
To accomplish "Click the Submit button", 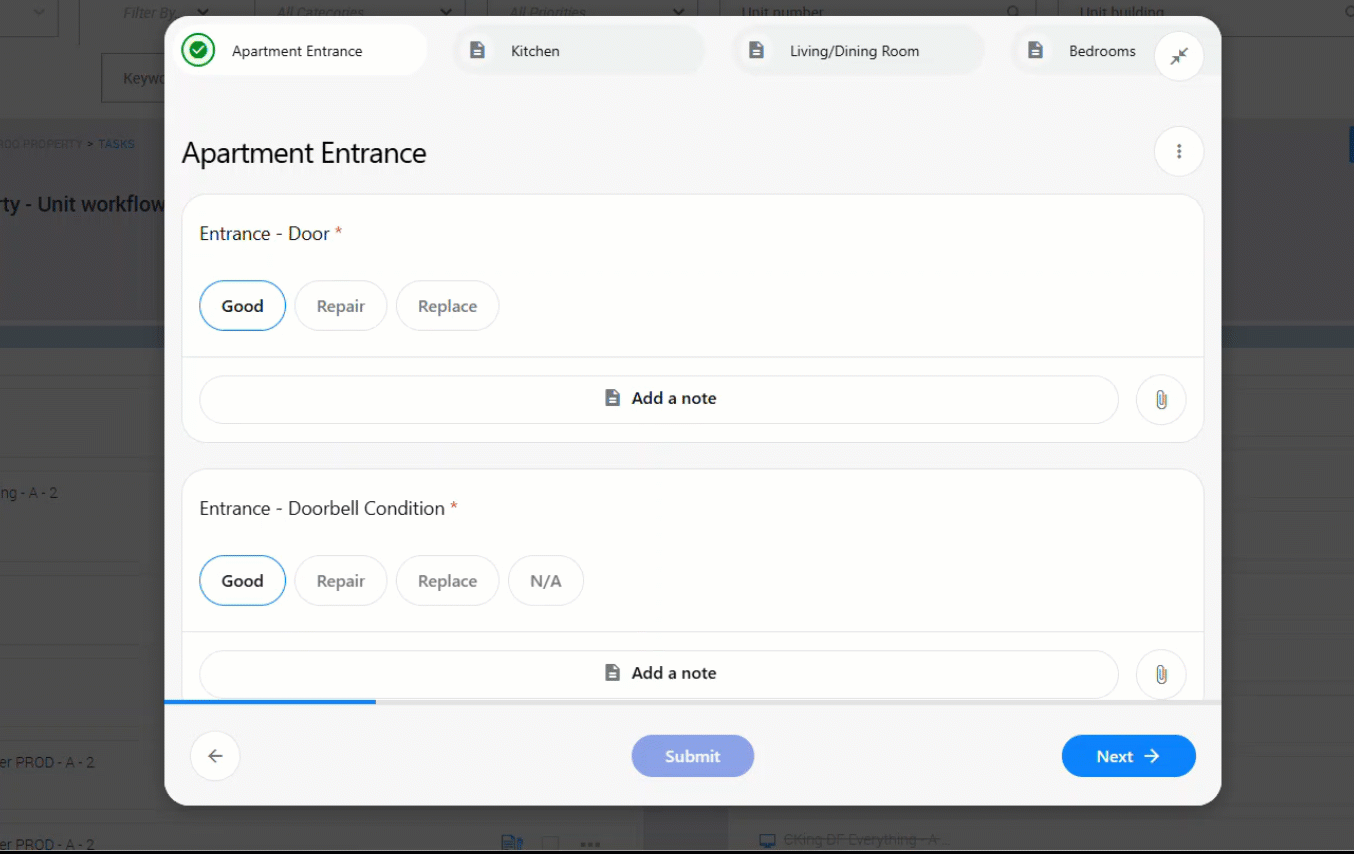I will pos(692,756).
